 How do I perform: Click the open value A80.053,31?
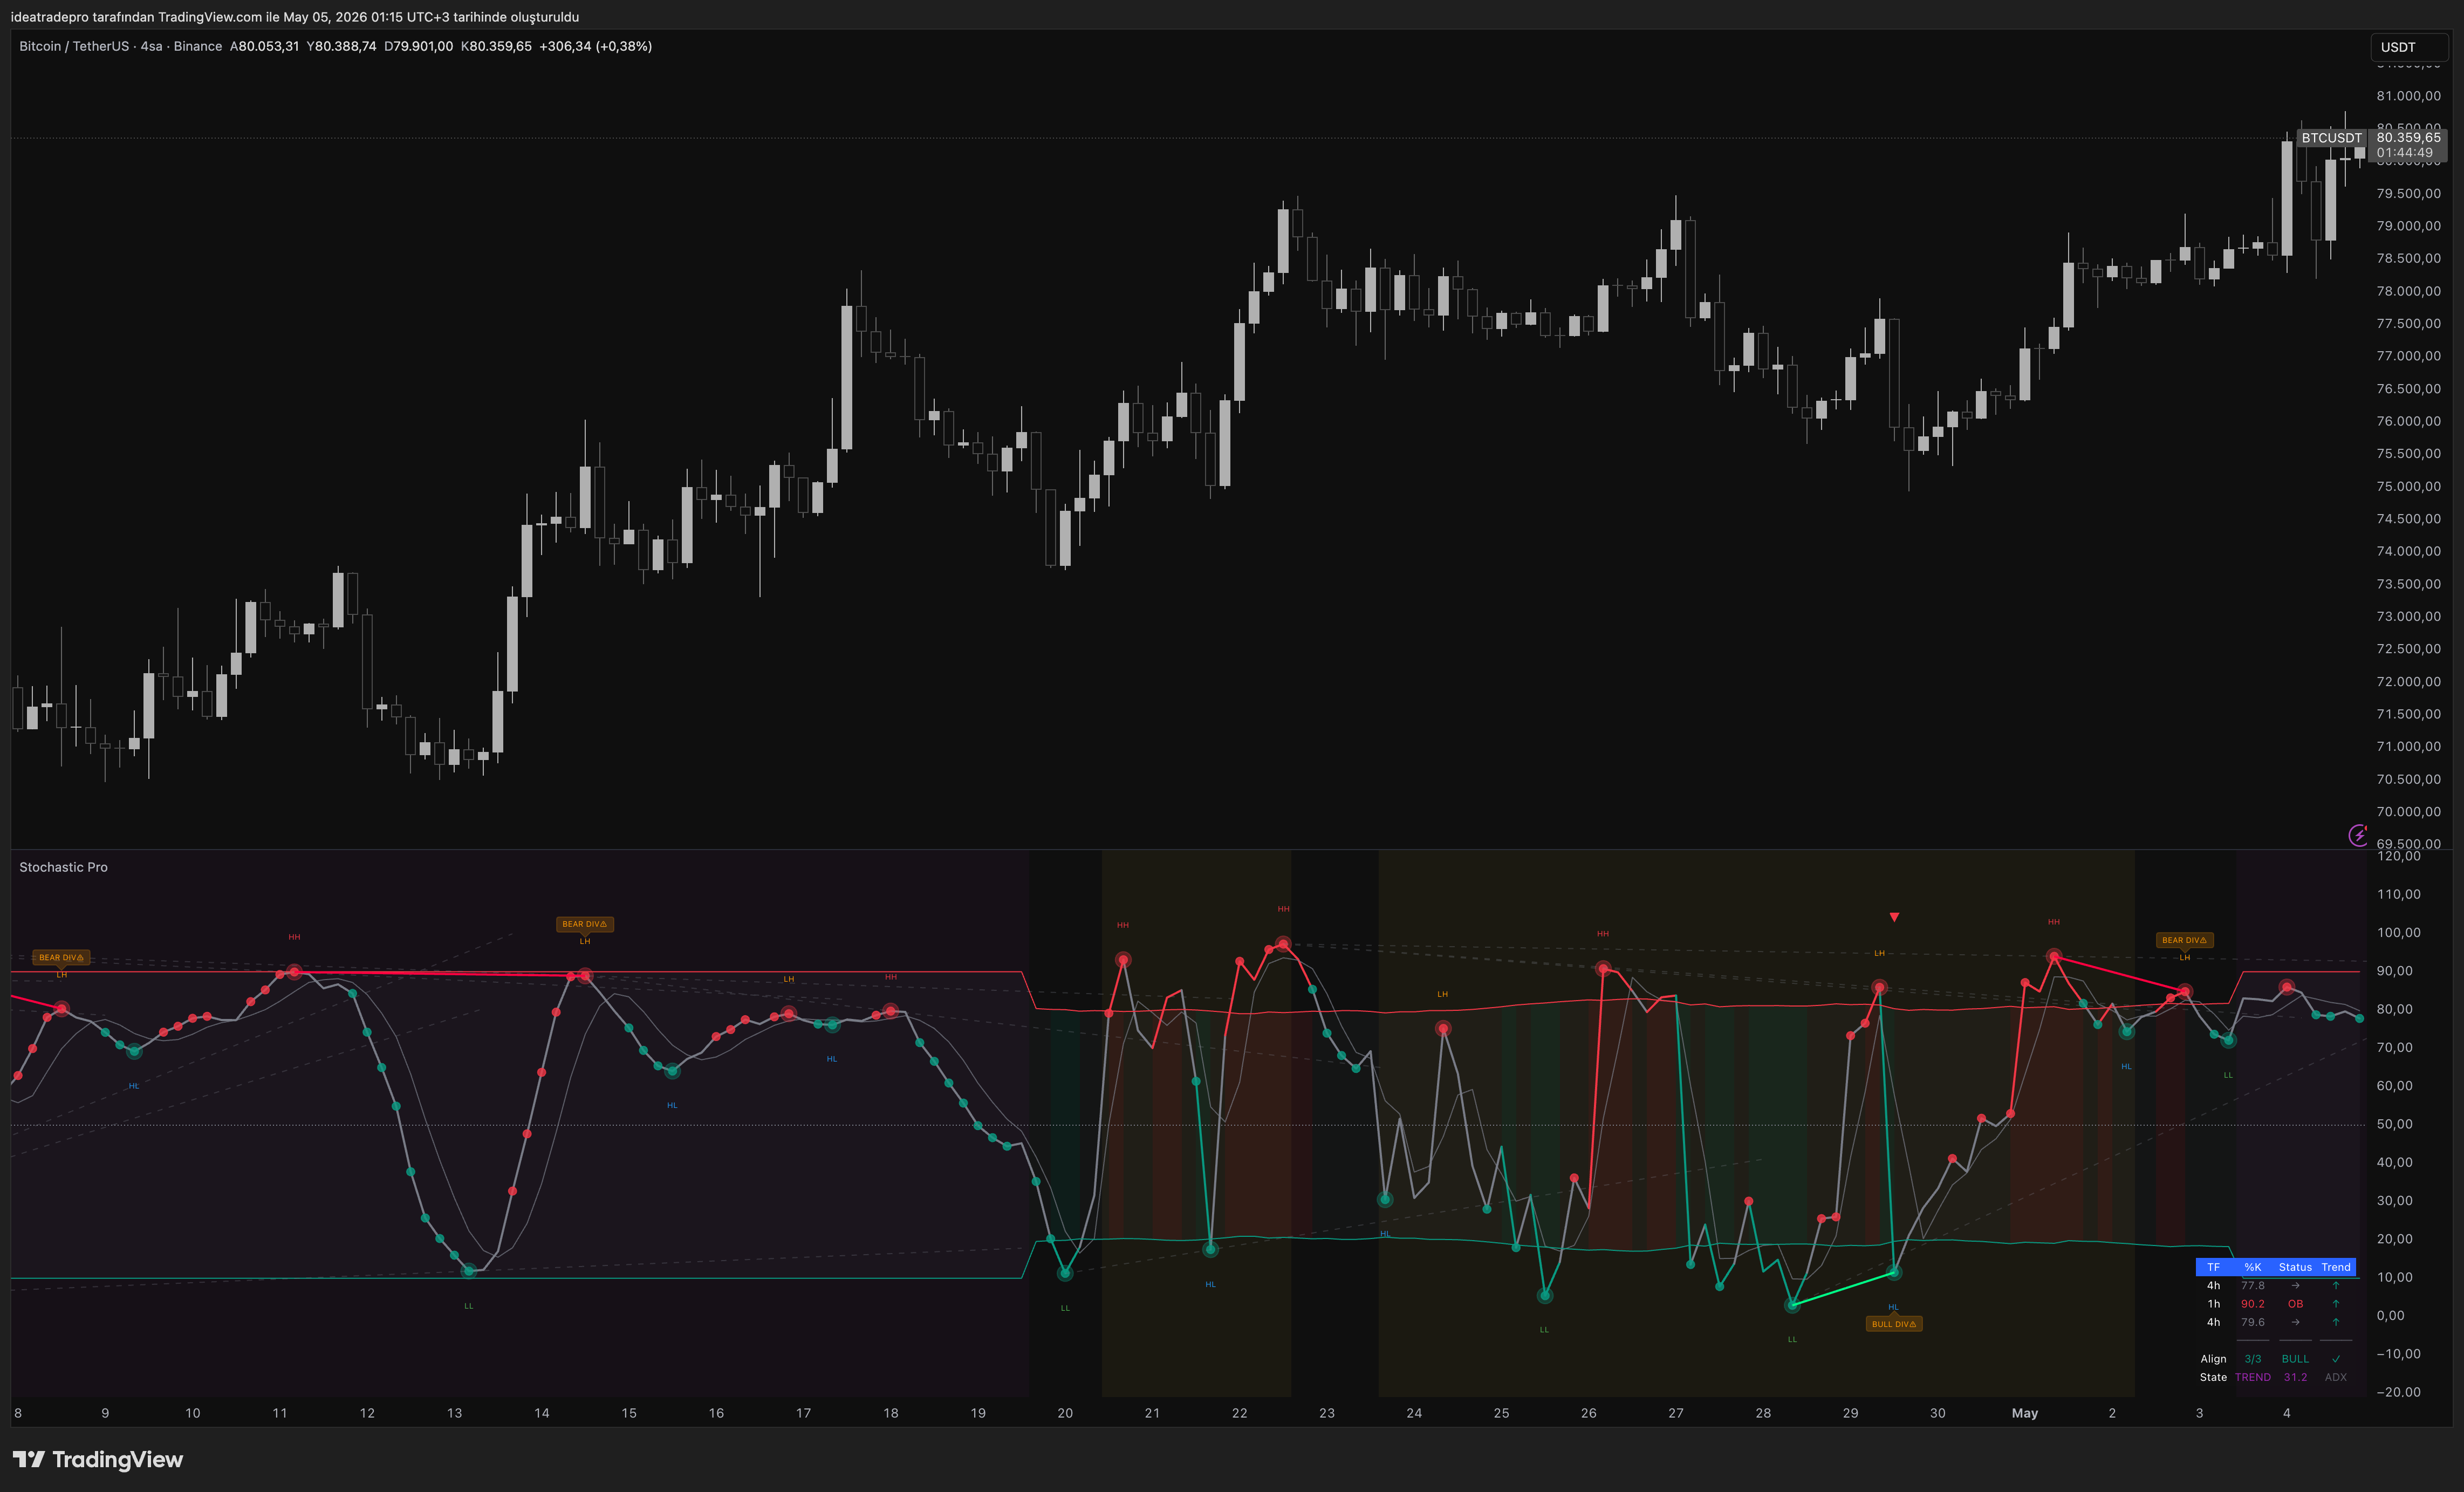[x=264, y=46]
